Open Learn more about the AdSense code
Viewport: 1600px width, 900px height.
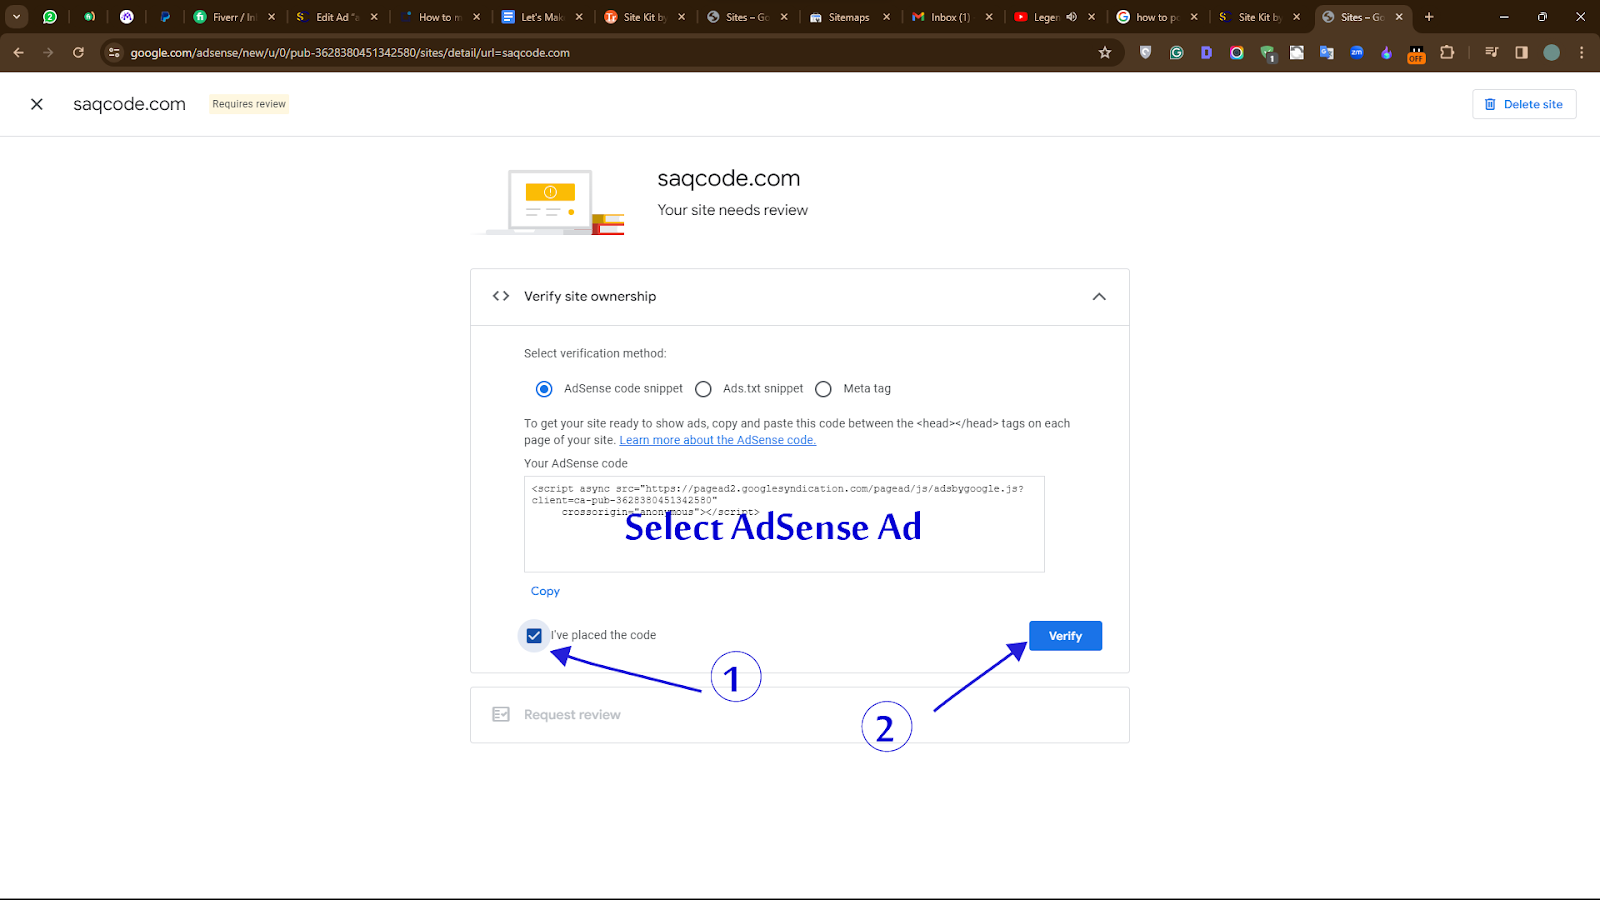tap(718, 440)
